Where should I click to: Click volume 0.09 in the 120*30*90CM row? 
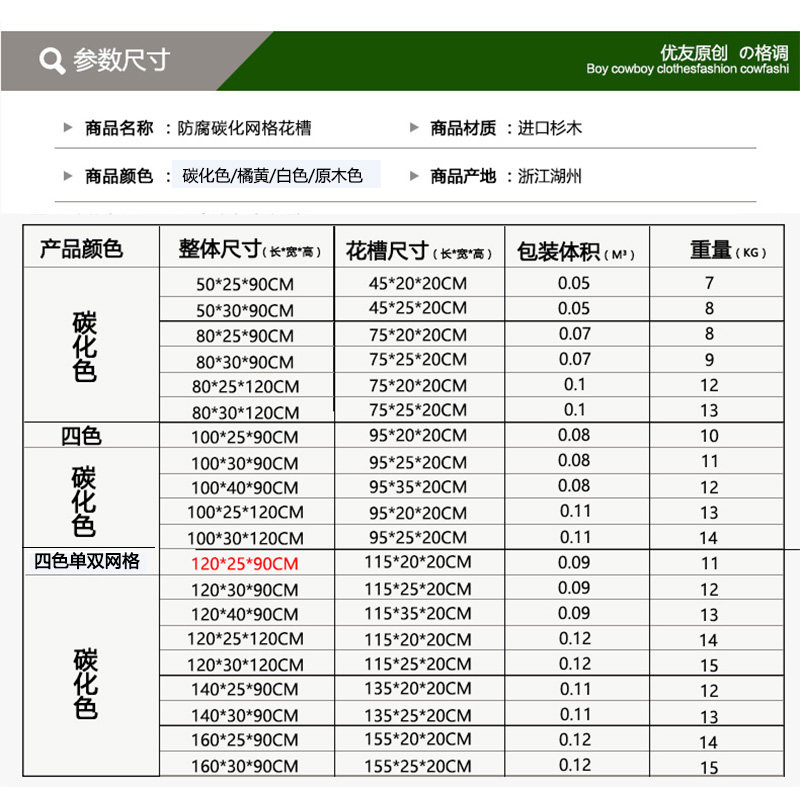click(574, 588)
